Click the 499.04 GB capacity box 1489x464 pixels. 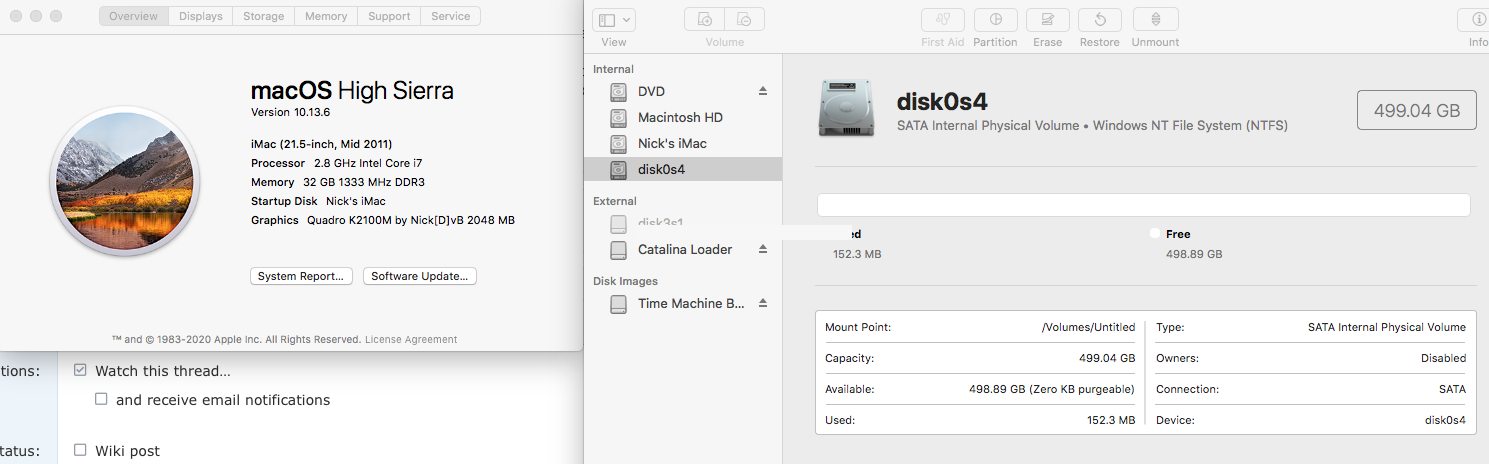point(1416,110)
